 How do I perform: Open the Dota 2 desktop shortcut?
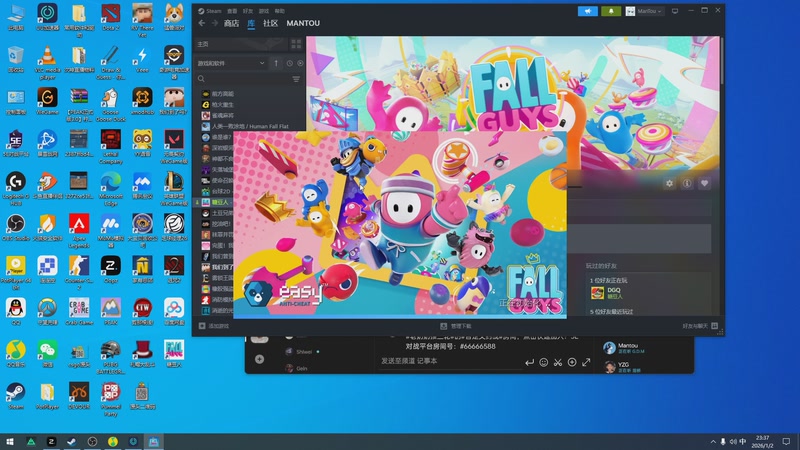click(x=111, y=17)
